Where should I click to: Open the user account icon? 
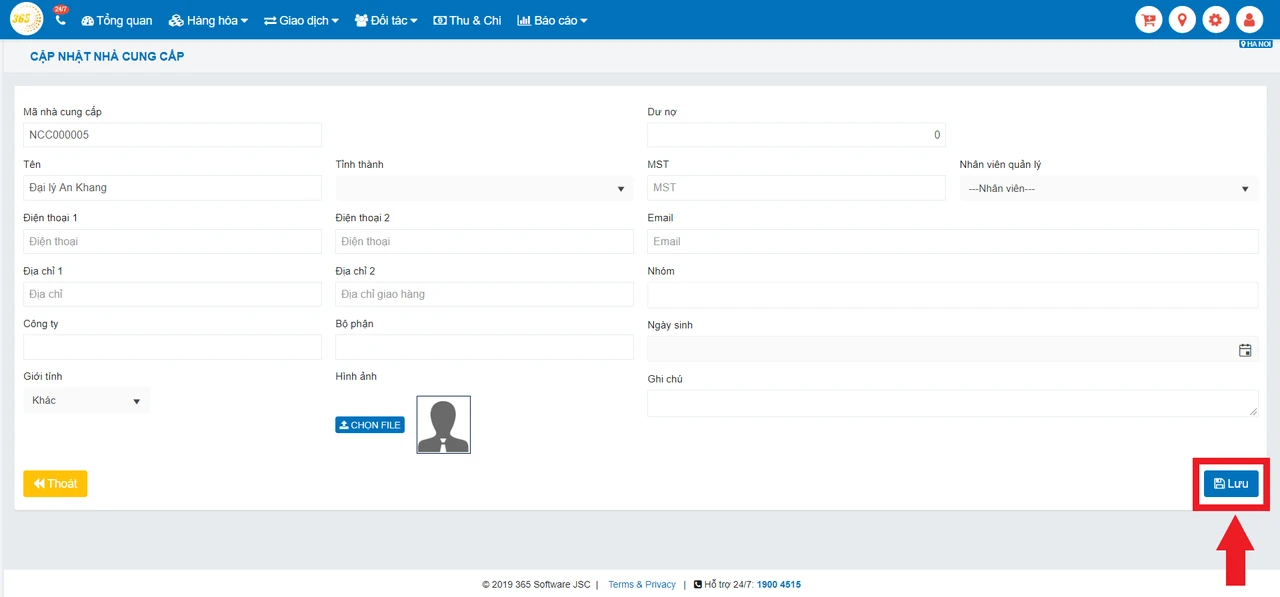coord(1249,19)
